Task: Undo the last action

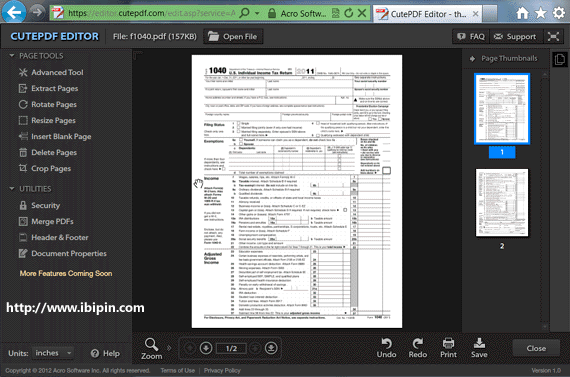Action: (x=386, y=348)
